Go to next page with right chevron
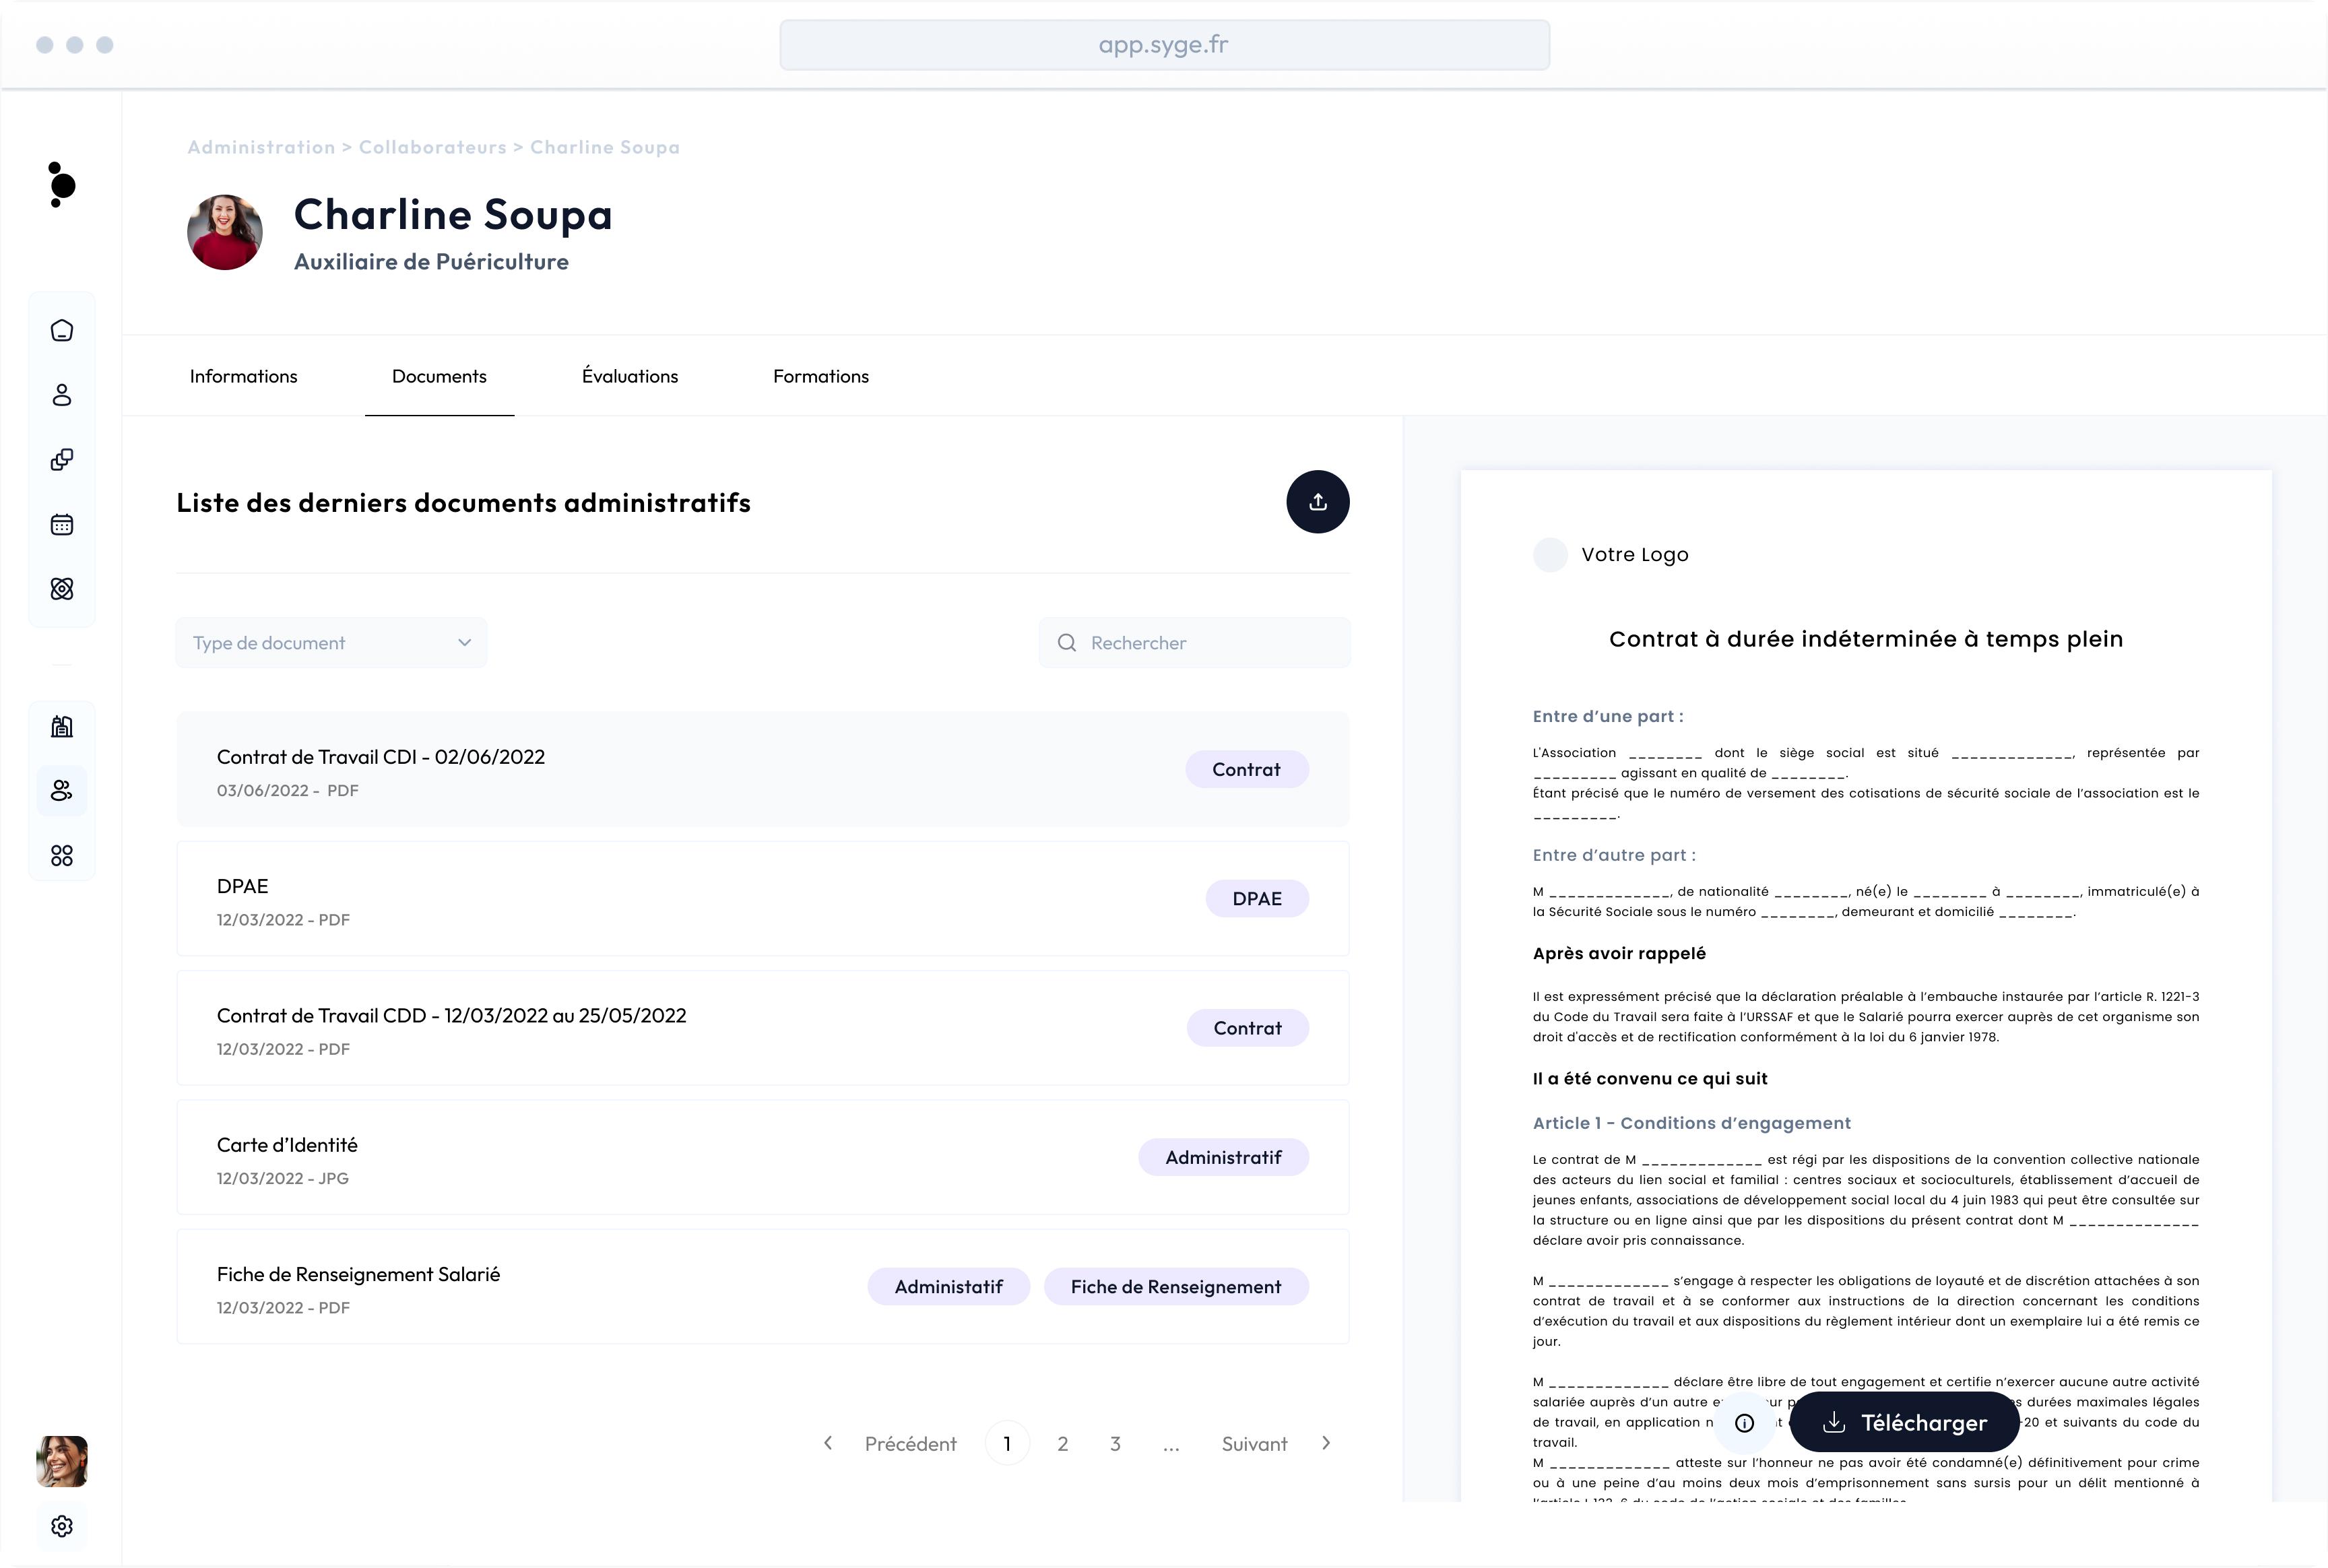This screenshot has width=2328, height=1568. click(1326, 1443)
